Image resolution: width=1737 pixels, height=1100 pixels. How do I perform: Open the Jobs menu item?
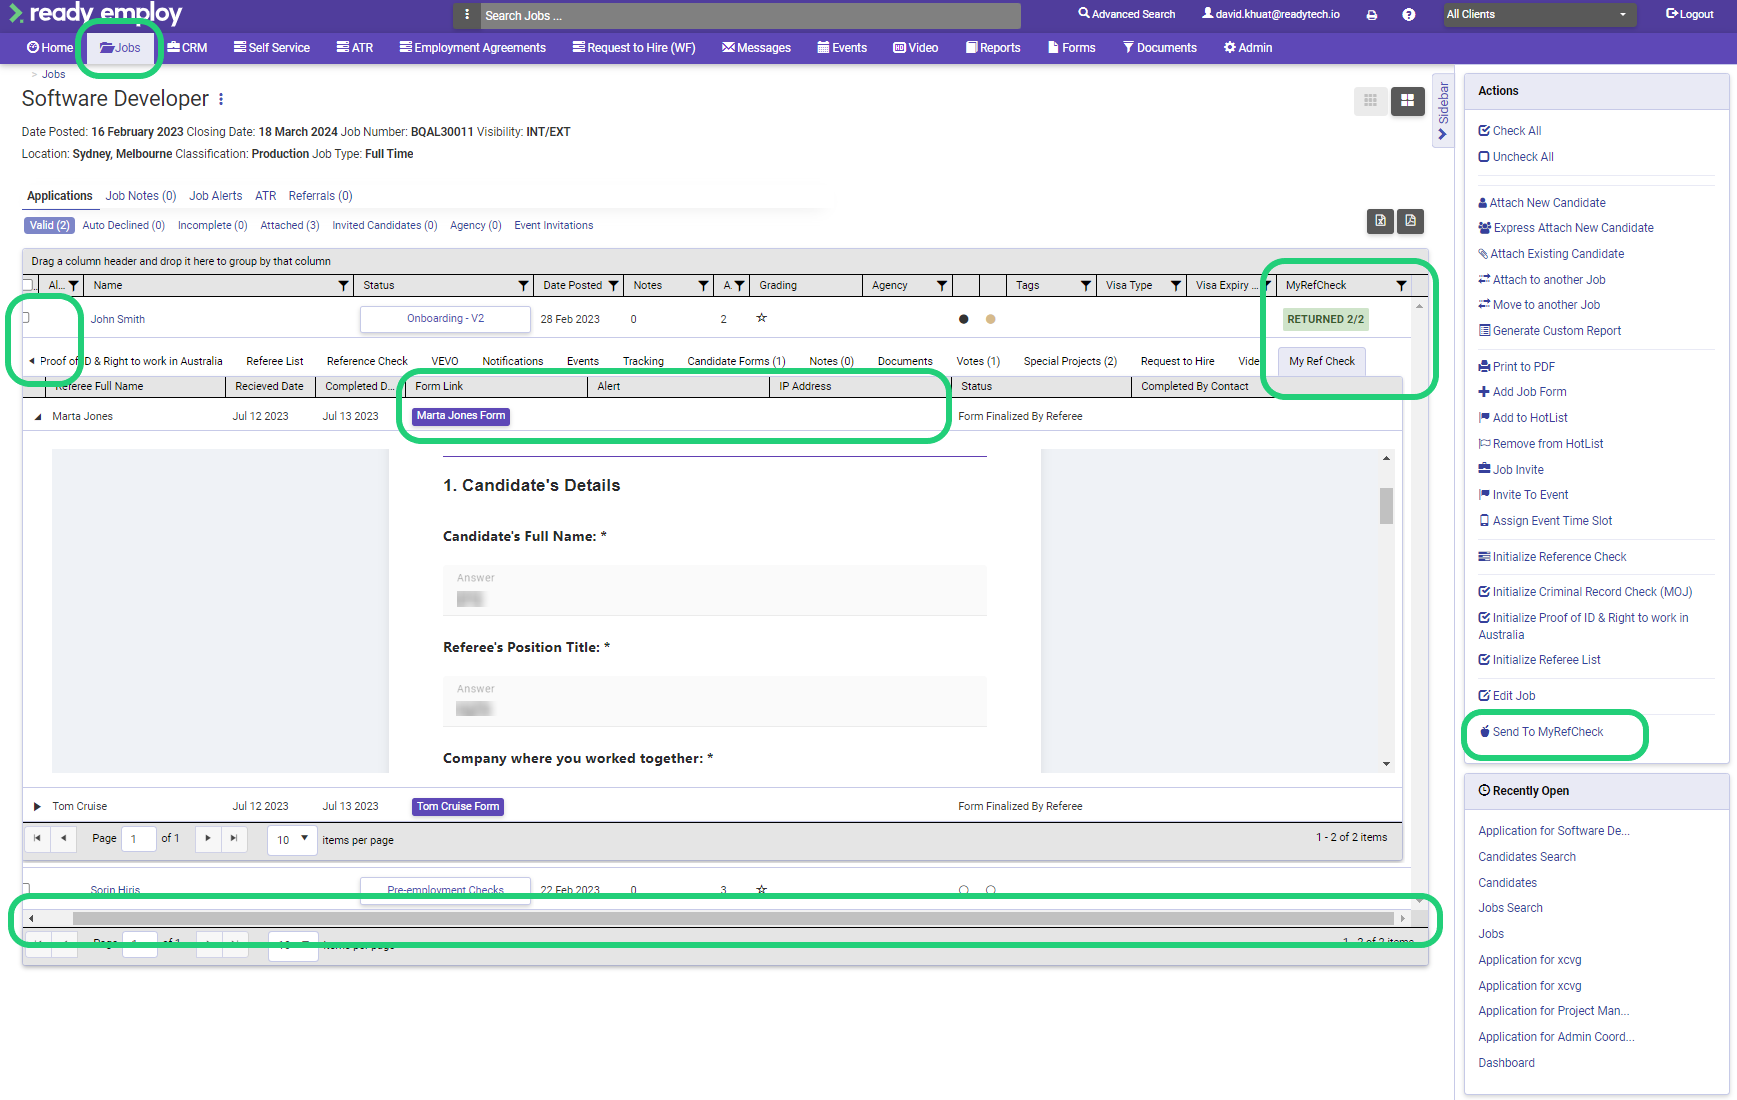(x=121, y=48)
